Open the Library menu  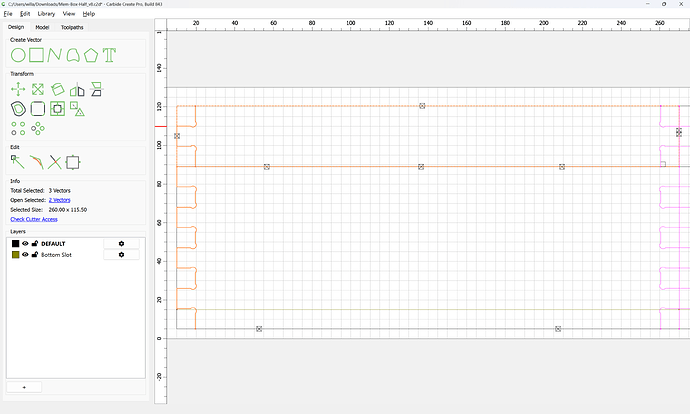click(x=46, y=14)
